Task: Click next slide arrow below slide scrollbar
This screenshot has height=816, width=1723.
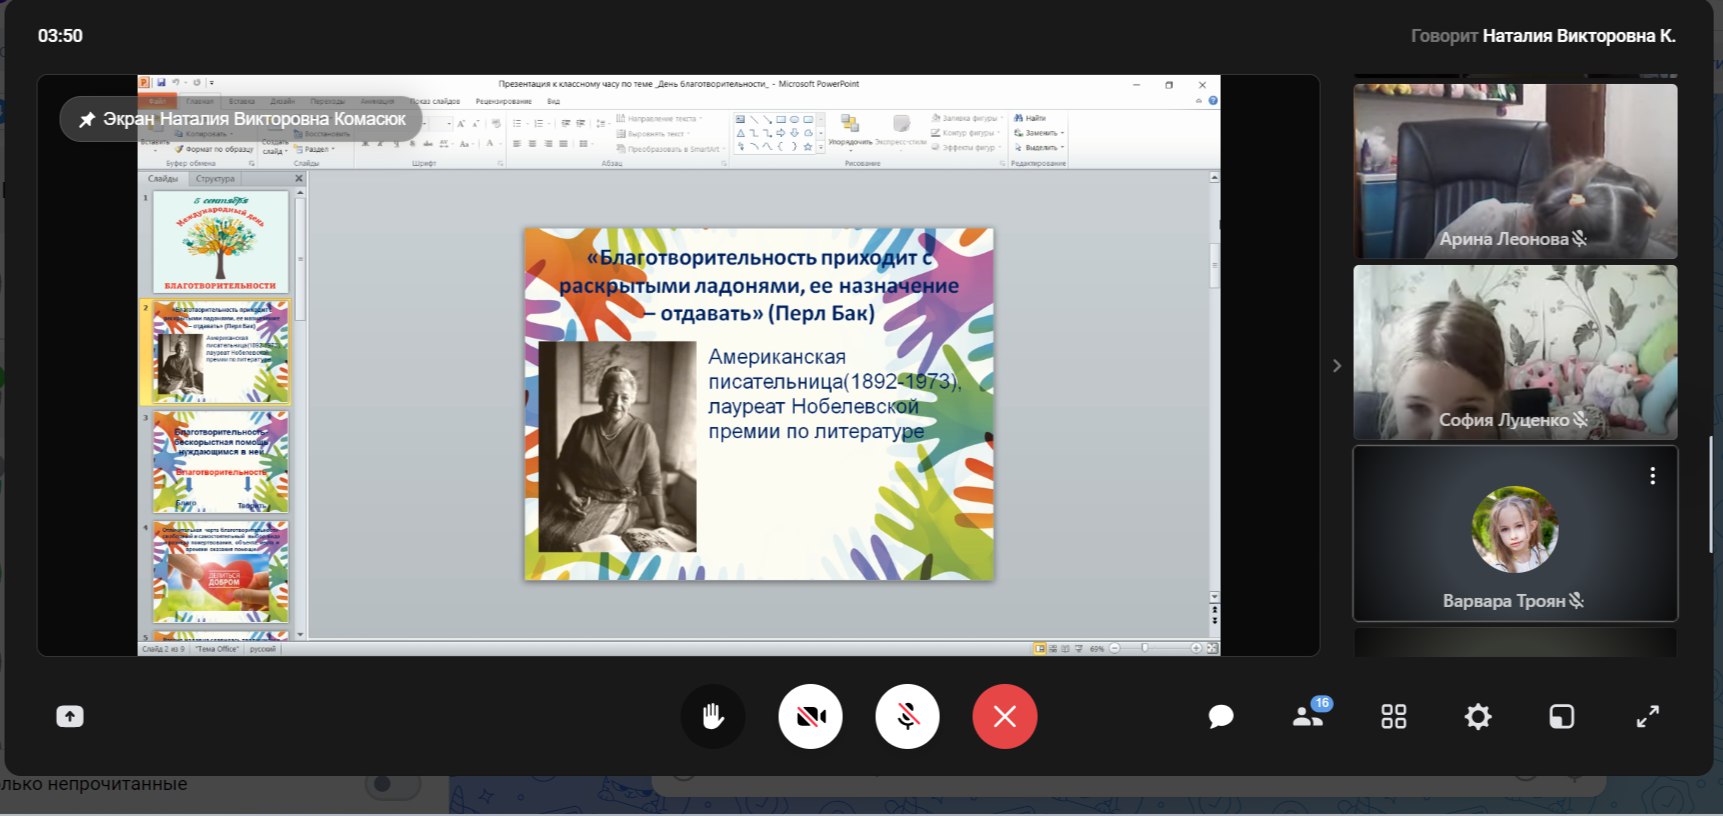Action: pos(1215,621)
